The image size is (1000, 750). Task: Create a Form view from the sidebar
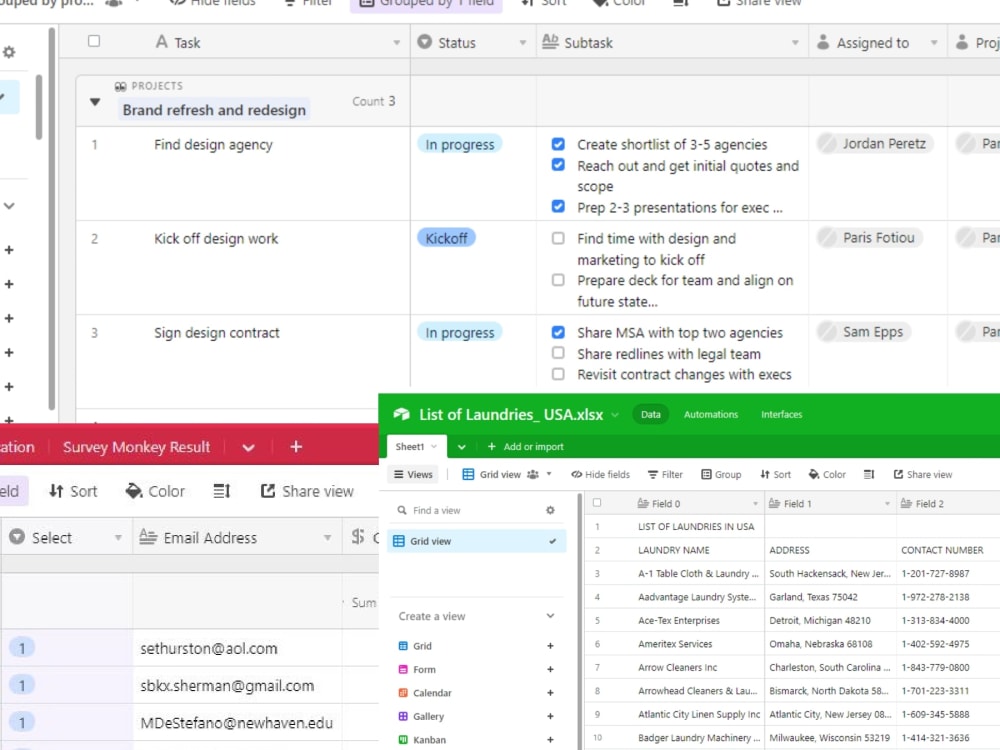[x=424, y=669]
